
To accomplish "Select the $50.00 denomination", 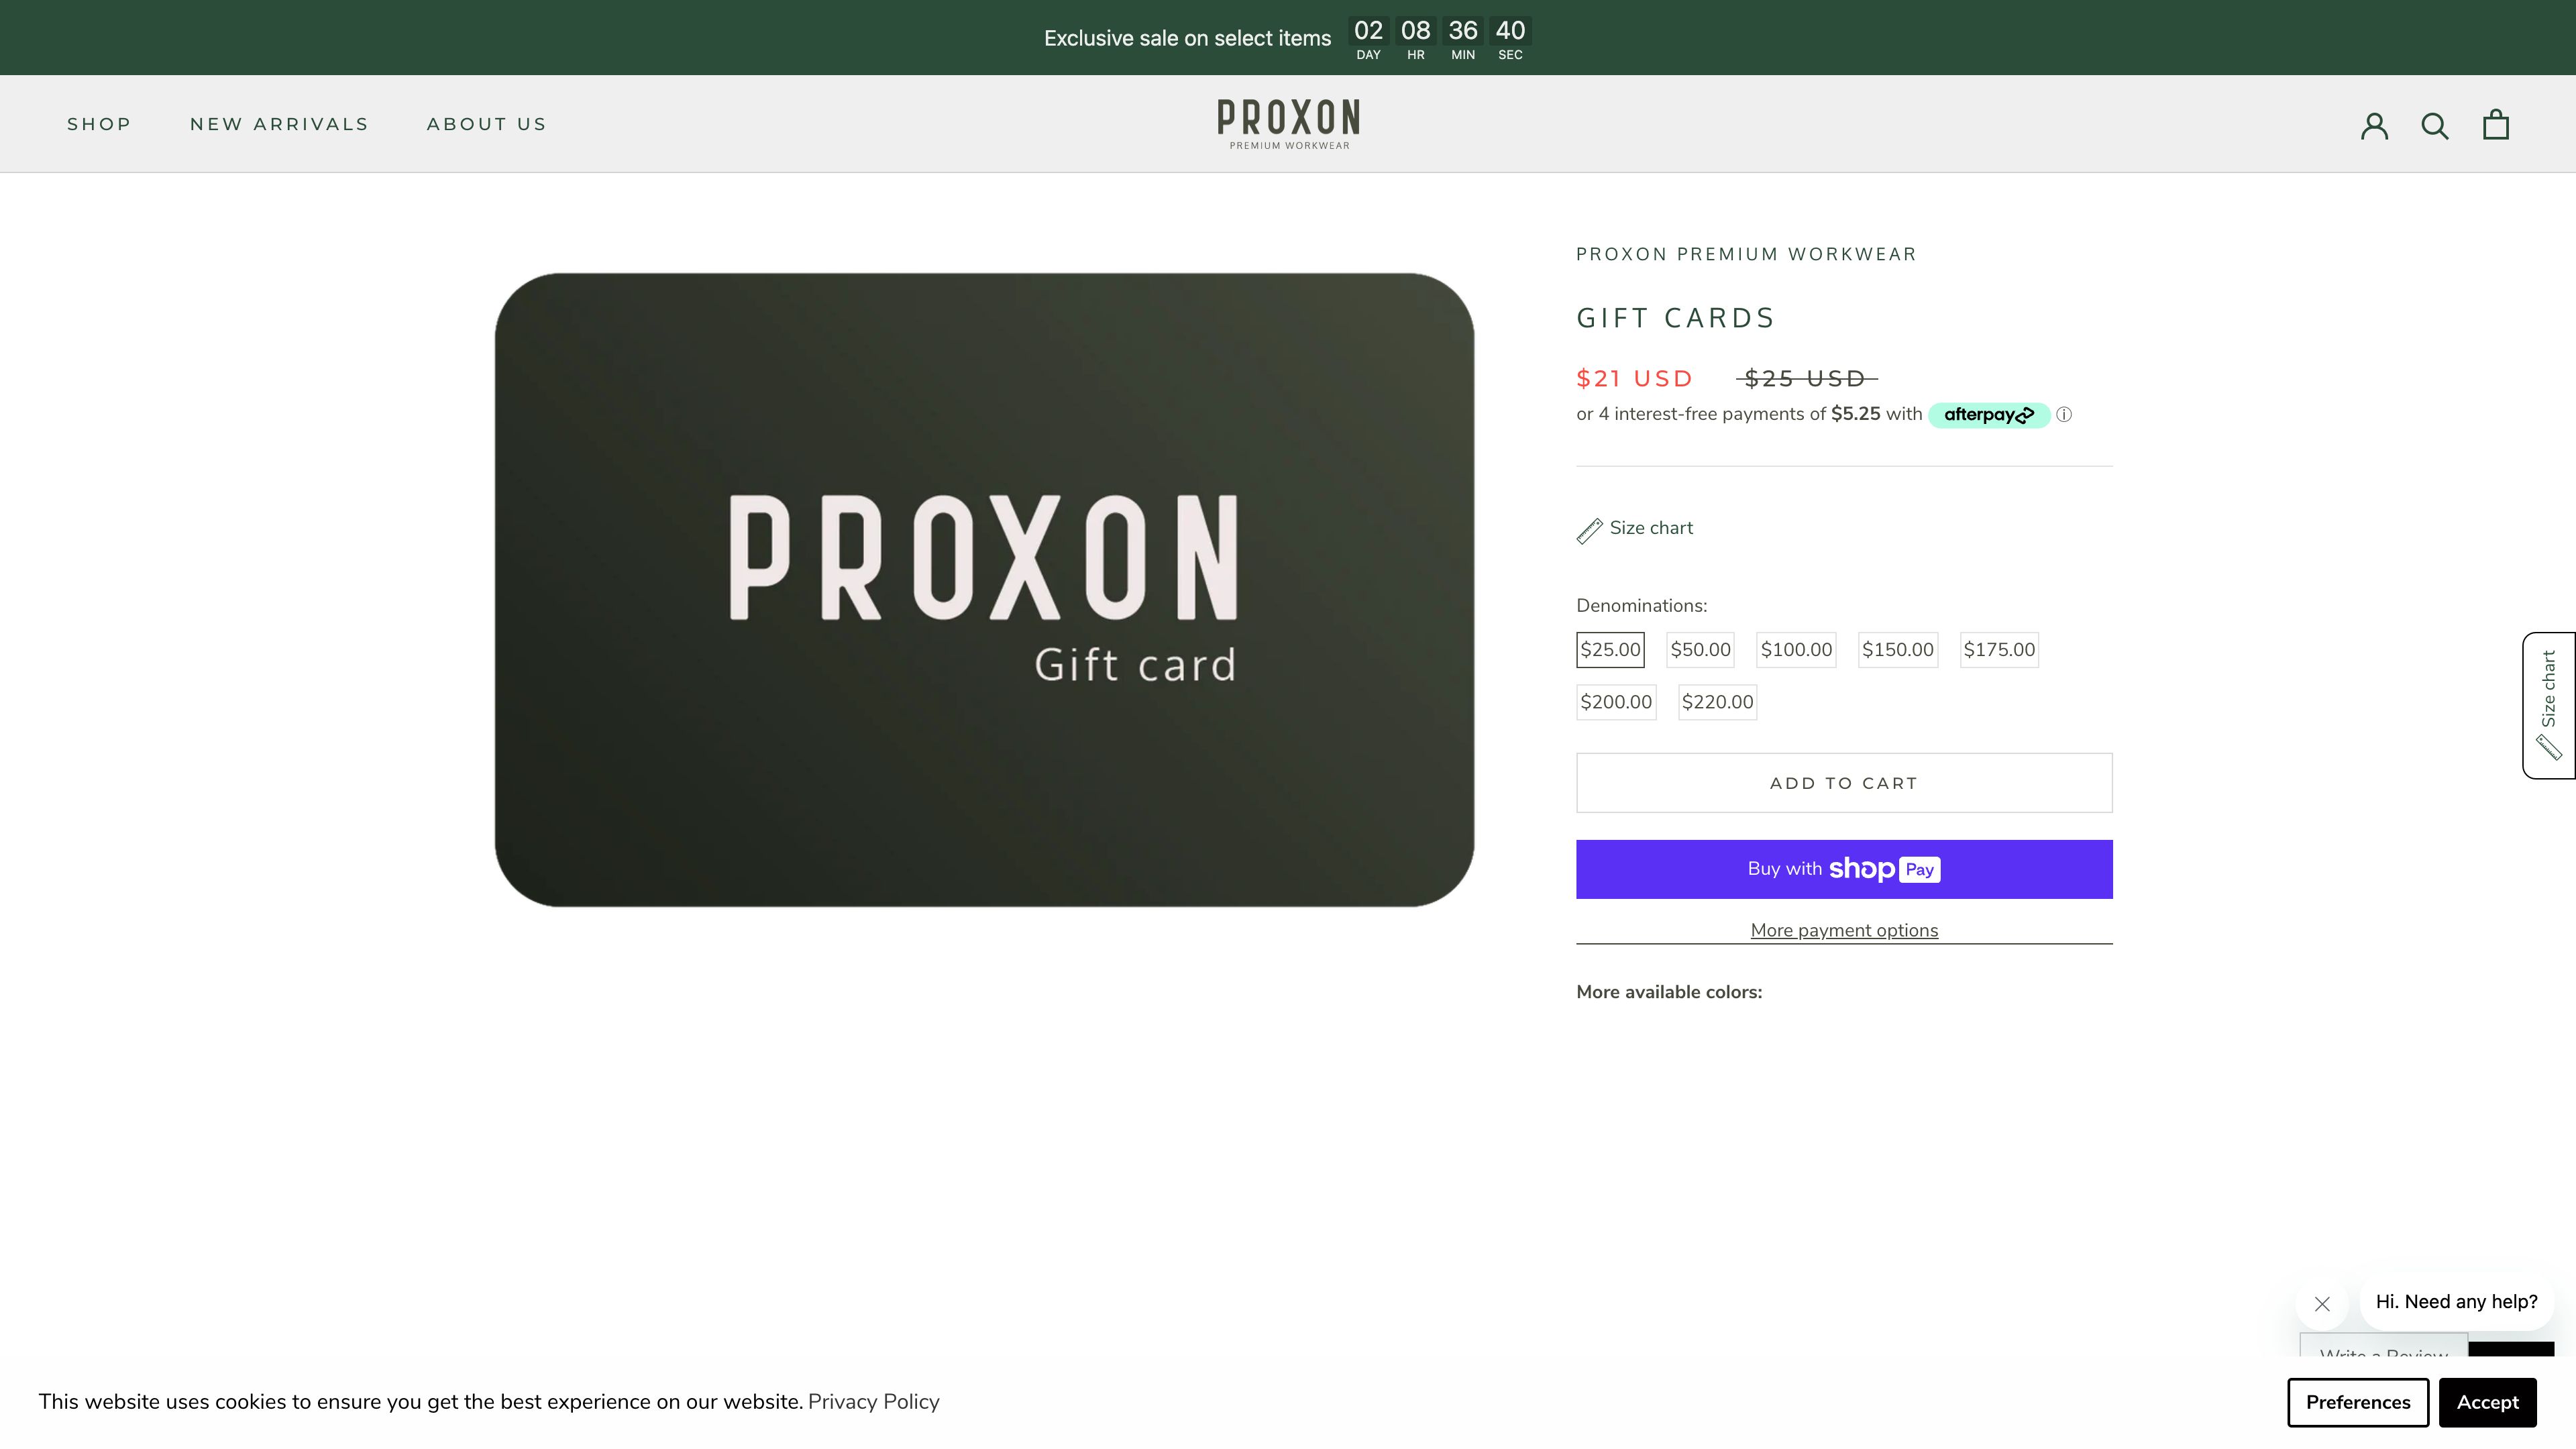I will pos(1700,649).
